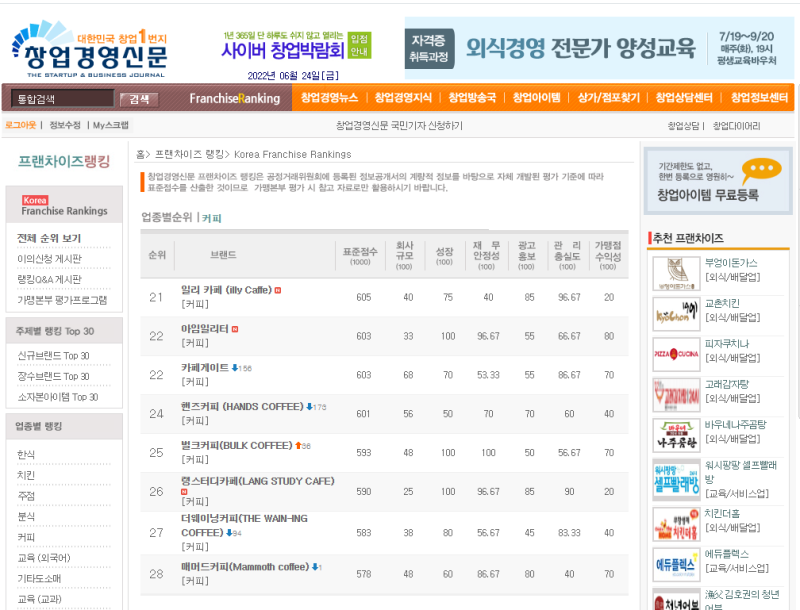This screenshot has width=800, height=610.
Task: Open the 카페게이트 brand entry
Action: pyautogui.click(x=205, y=368)
